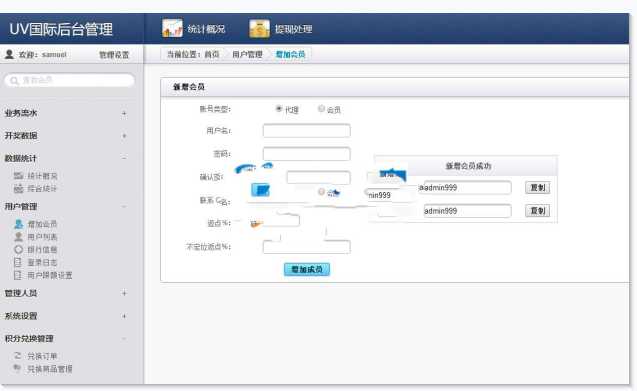637x391 pixels.
Task: Open the 登录日志 text link in sidebar
Action: click(x=42, y=263)
